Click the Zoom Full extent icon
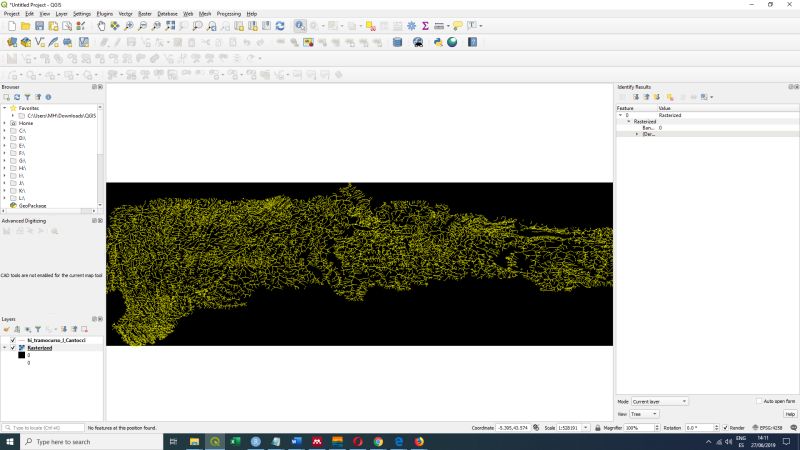The image size is (800, 450). tap(170, 26)
